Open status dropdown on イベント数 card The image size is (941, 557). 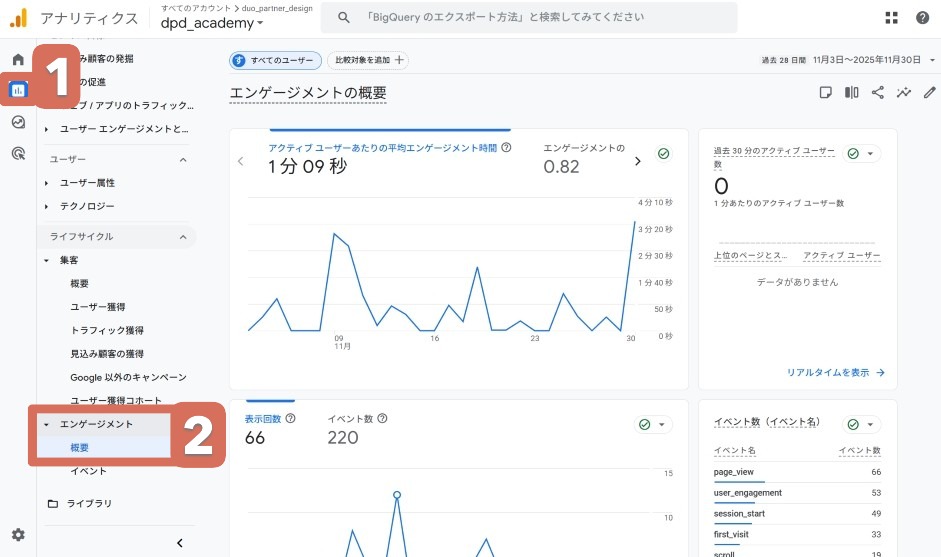pyautogui.click(x=862, y=424)
